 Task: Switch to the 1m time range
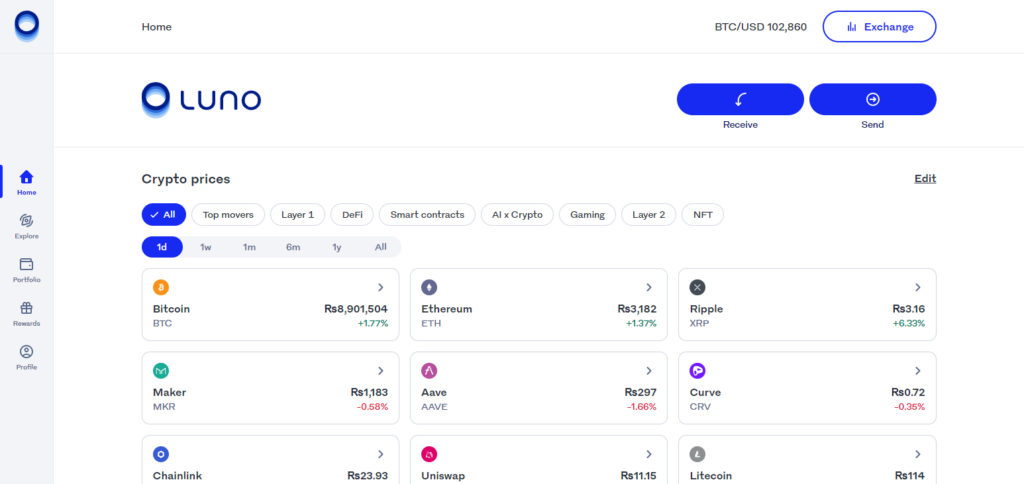tap(249, 247)
